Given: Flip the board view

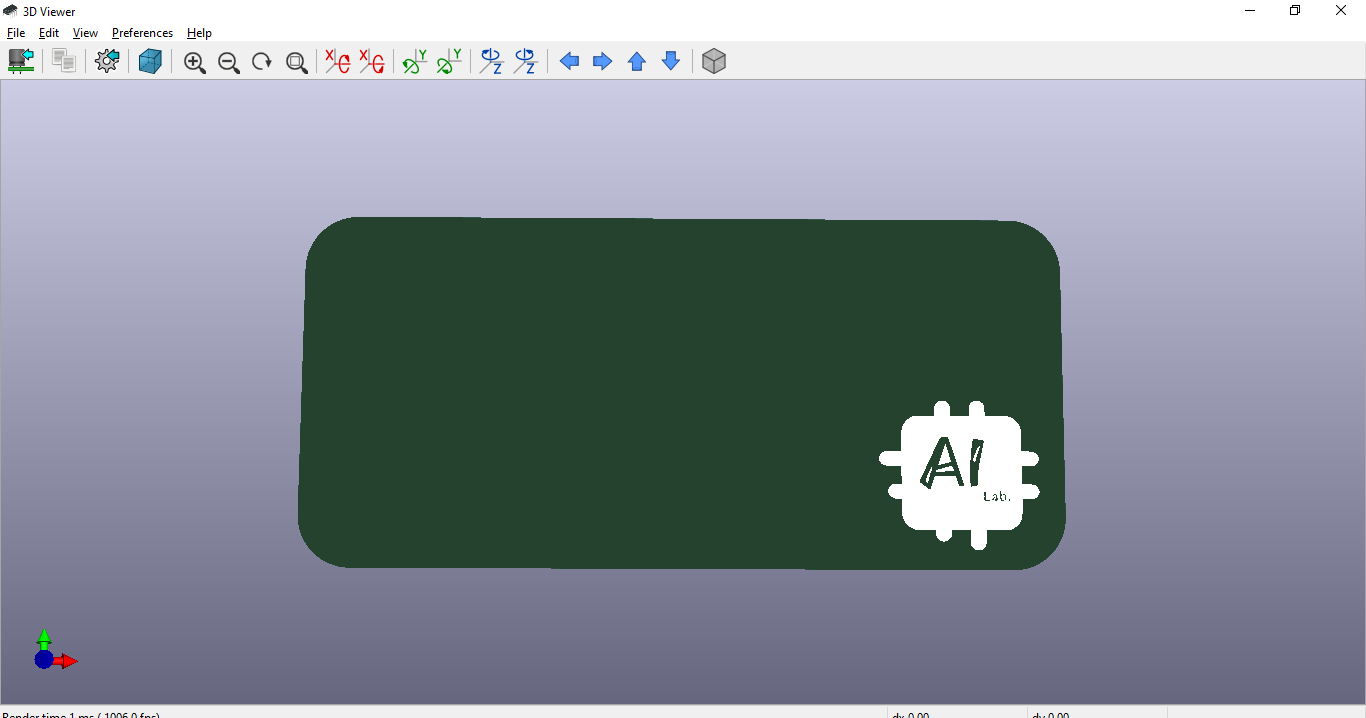Looking at the screenshot, I should pos(150,61).
